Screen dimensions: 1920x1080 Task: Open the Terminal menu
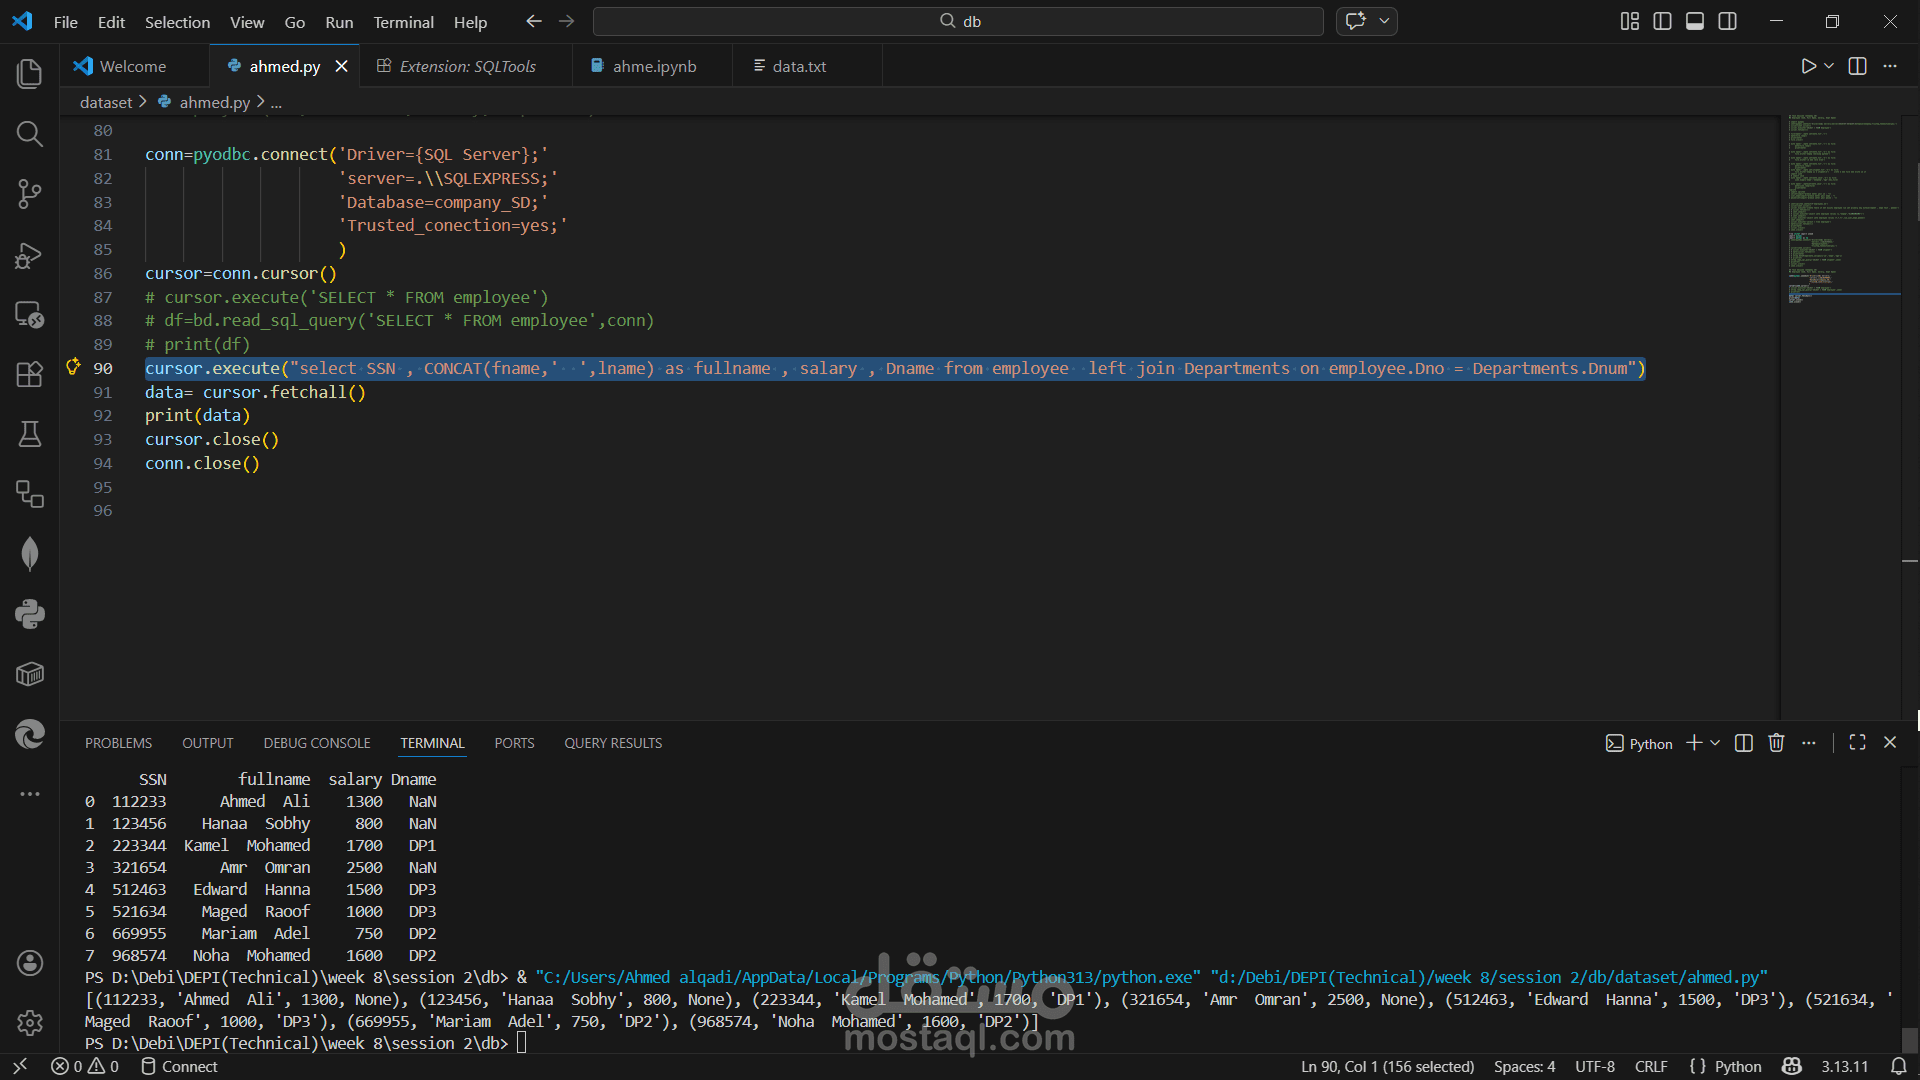[x=403, y=22]
